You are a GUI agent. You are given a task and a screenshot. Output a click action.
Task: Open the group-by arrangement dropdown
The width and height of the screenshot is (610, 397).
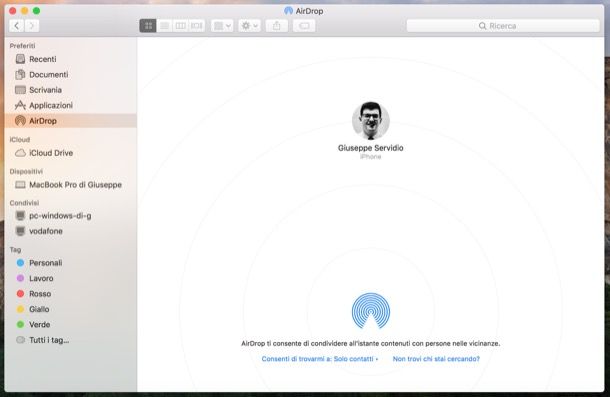[x=222, y=26]
